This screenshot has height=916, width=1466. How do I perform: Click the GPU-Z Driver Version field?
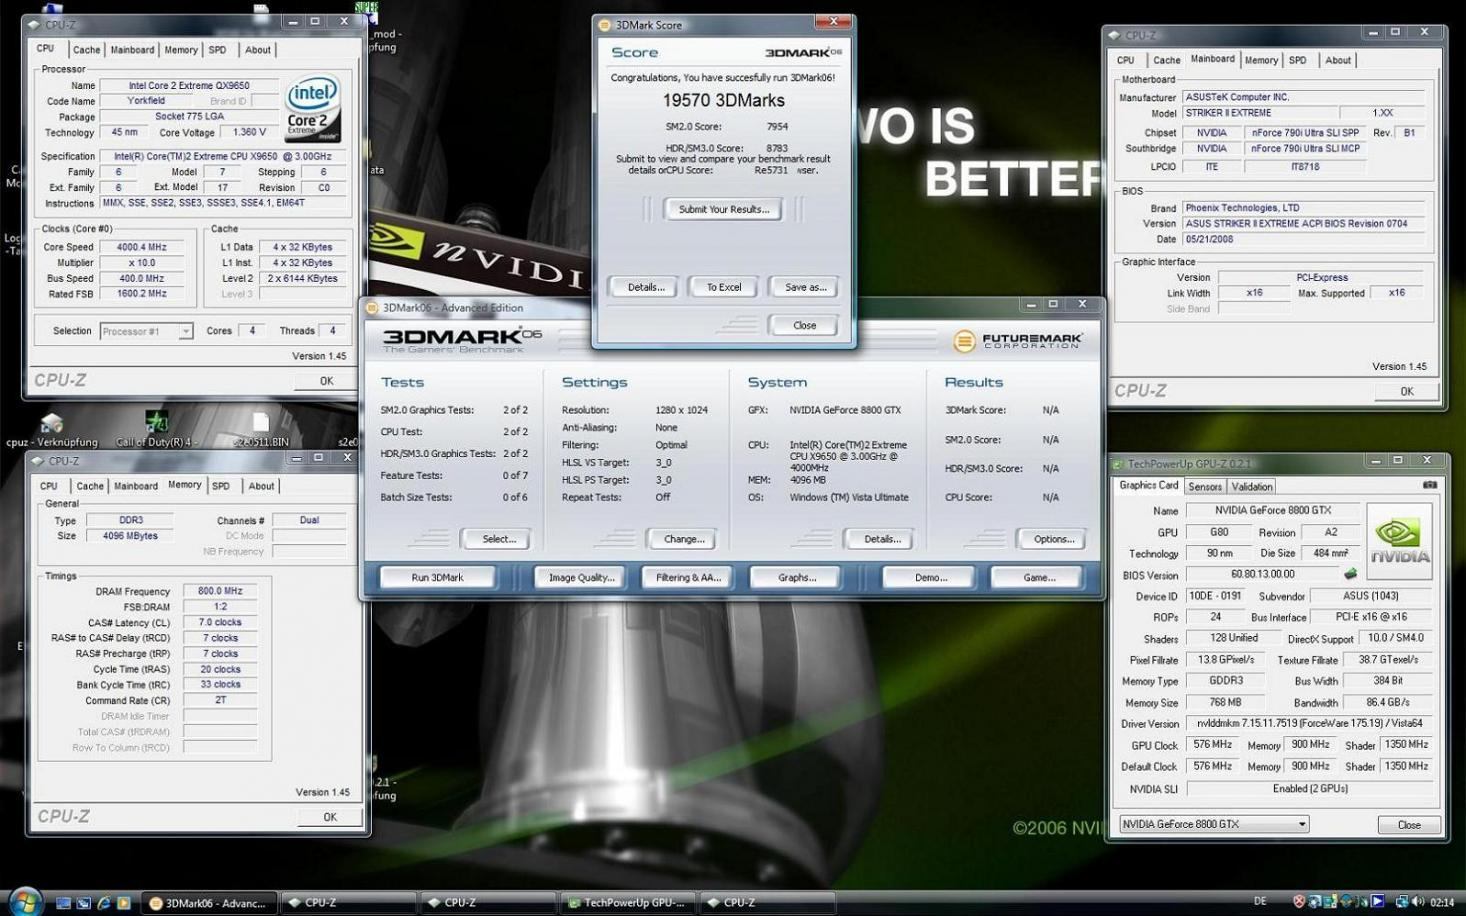pos(1309,723)
